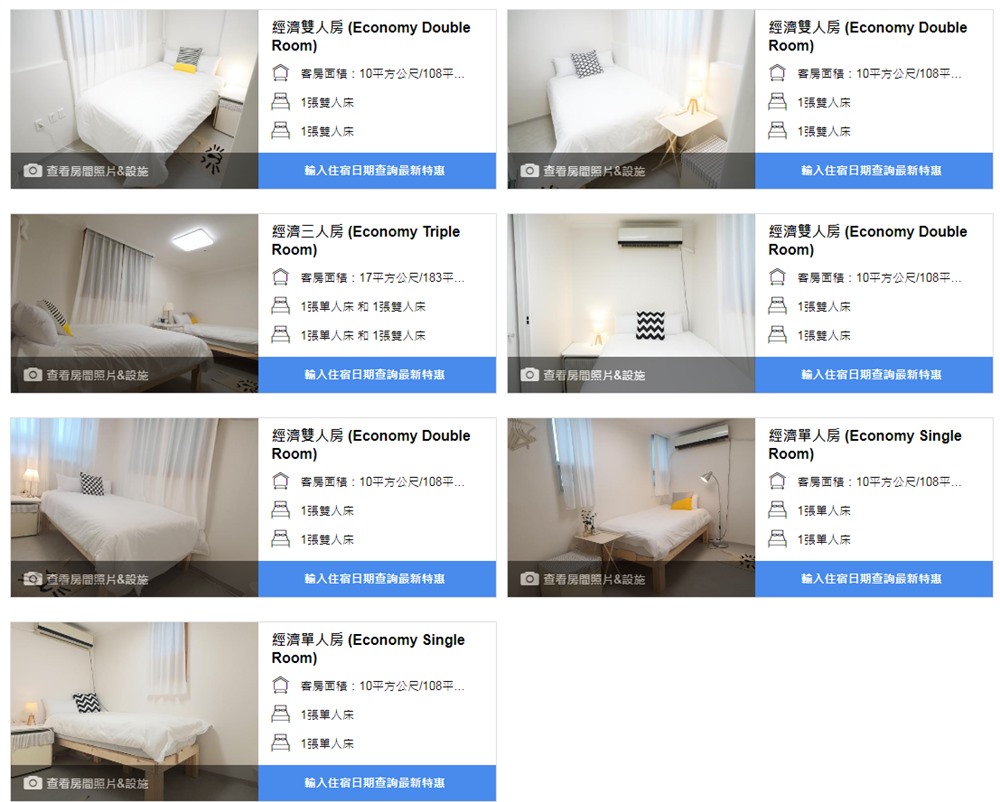Click camera icon on yellow-pillow double room photo

pos(33,171)
